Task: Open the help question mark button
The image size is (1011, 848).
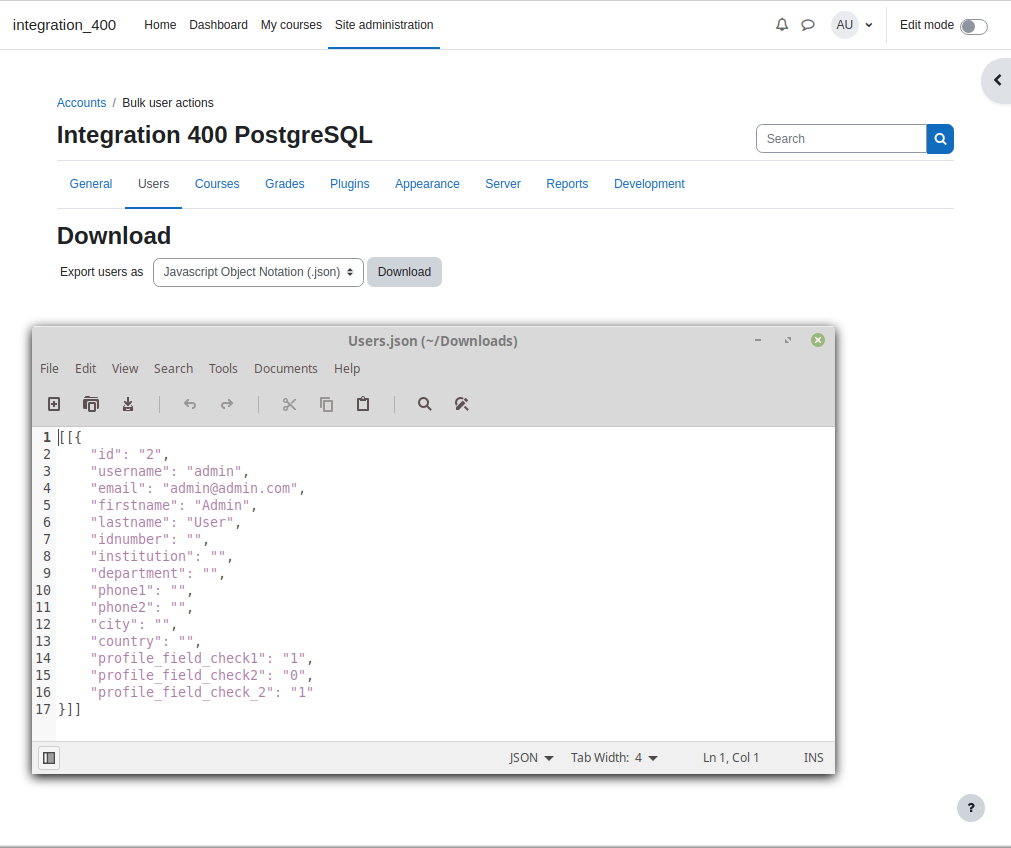Action: (970, 808)
